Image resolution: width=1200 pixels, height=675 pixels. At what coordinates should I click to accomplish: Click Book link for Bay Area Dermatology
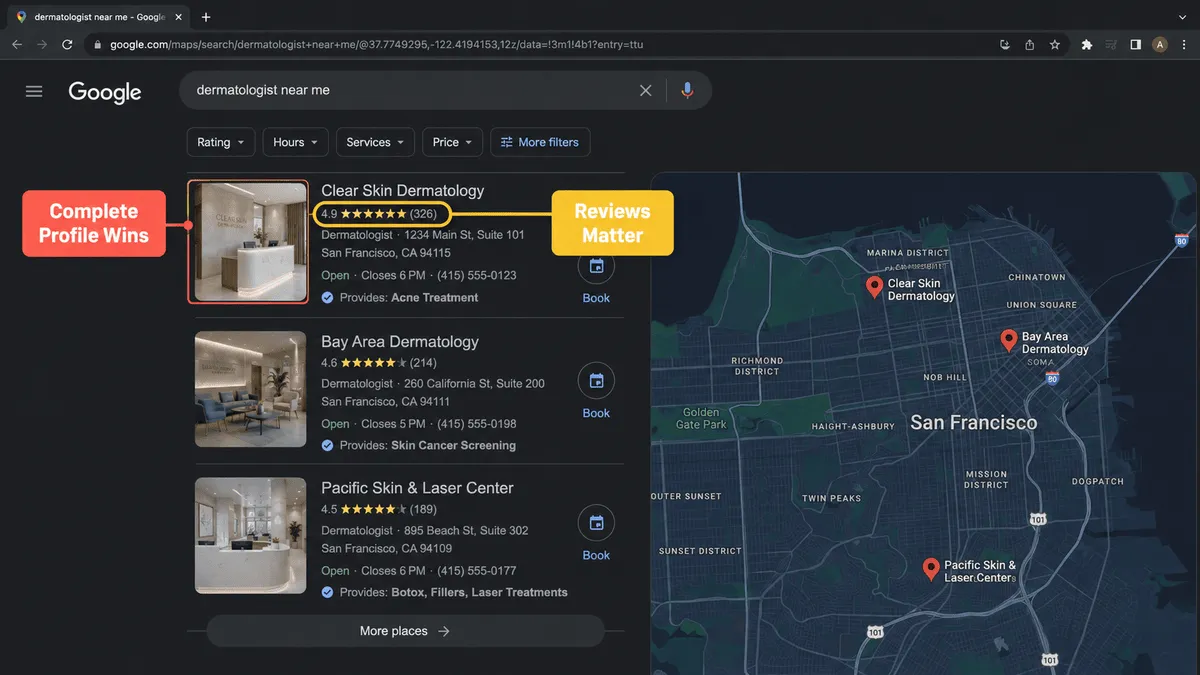tap(596, 413)
